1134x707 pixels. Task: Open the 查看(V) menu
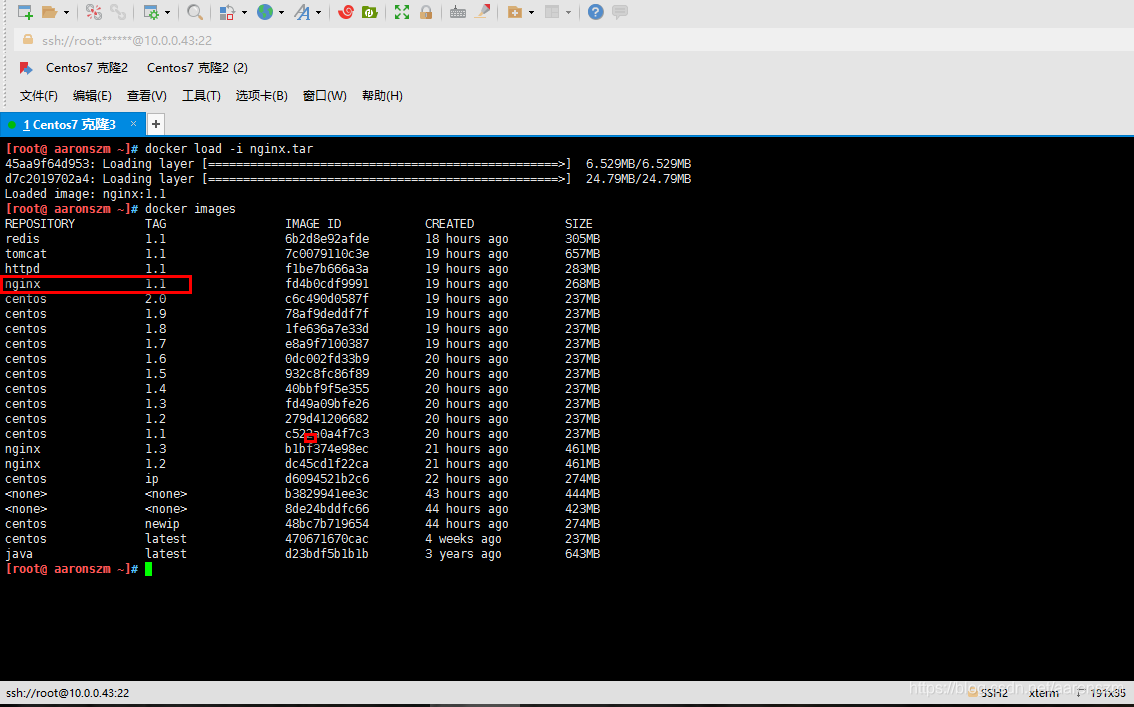(147, 95)
